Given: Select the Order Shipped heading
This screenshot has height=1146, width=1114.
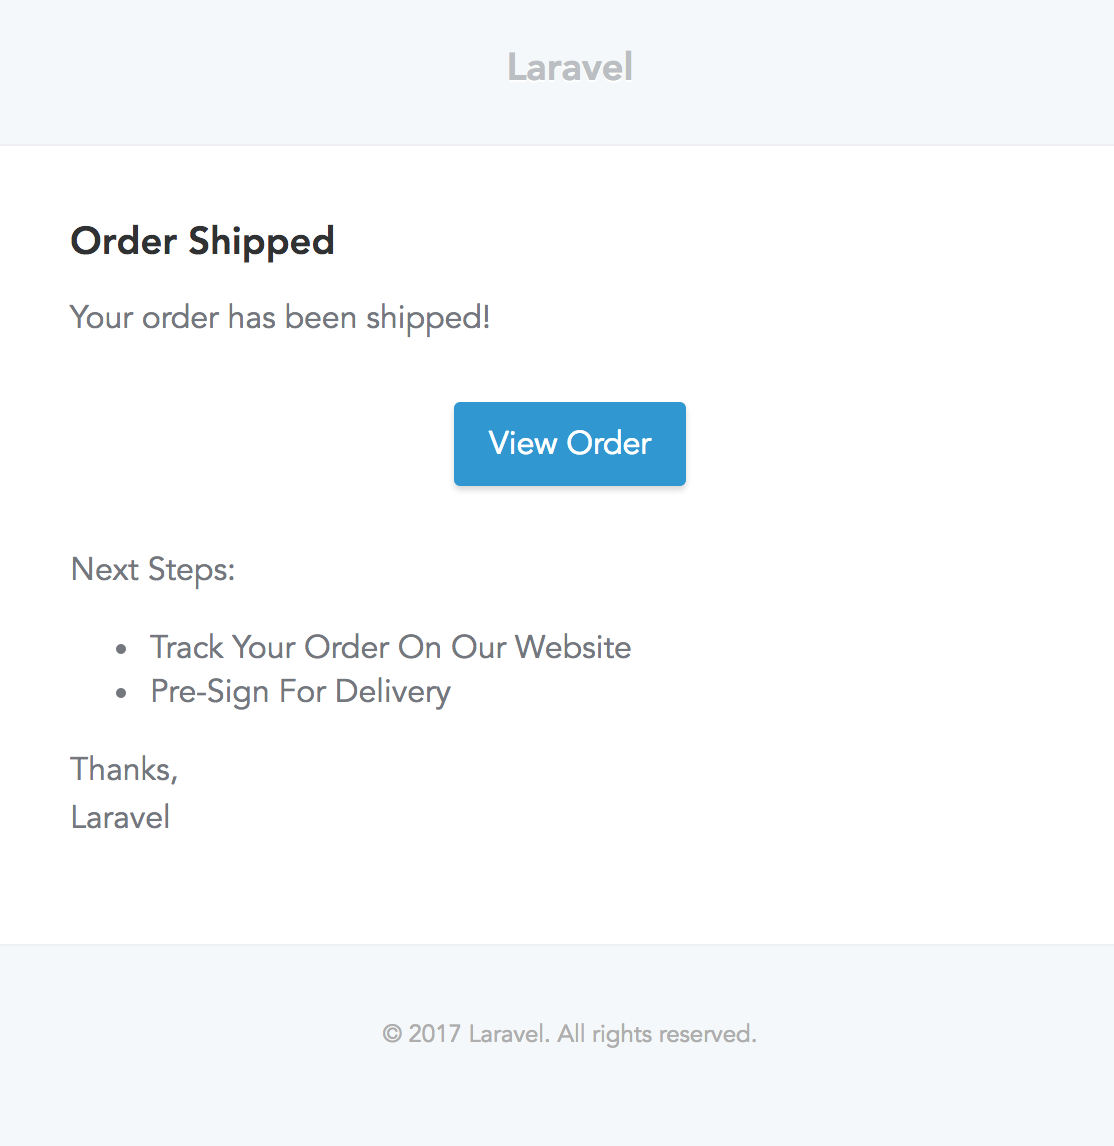Looking at the screenshot, I should point(202,241).
